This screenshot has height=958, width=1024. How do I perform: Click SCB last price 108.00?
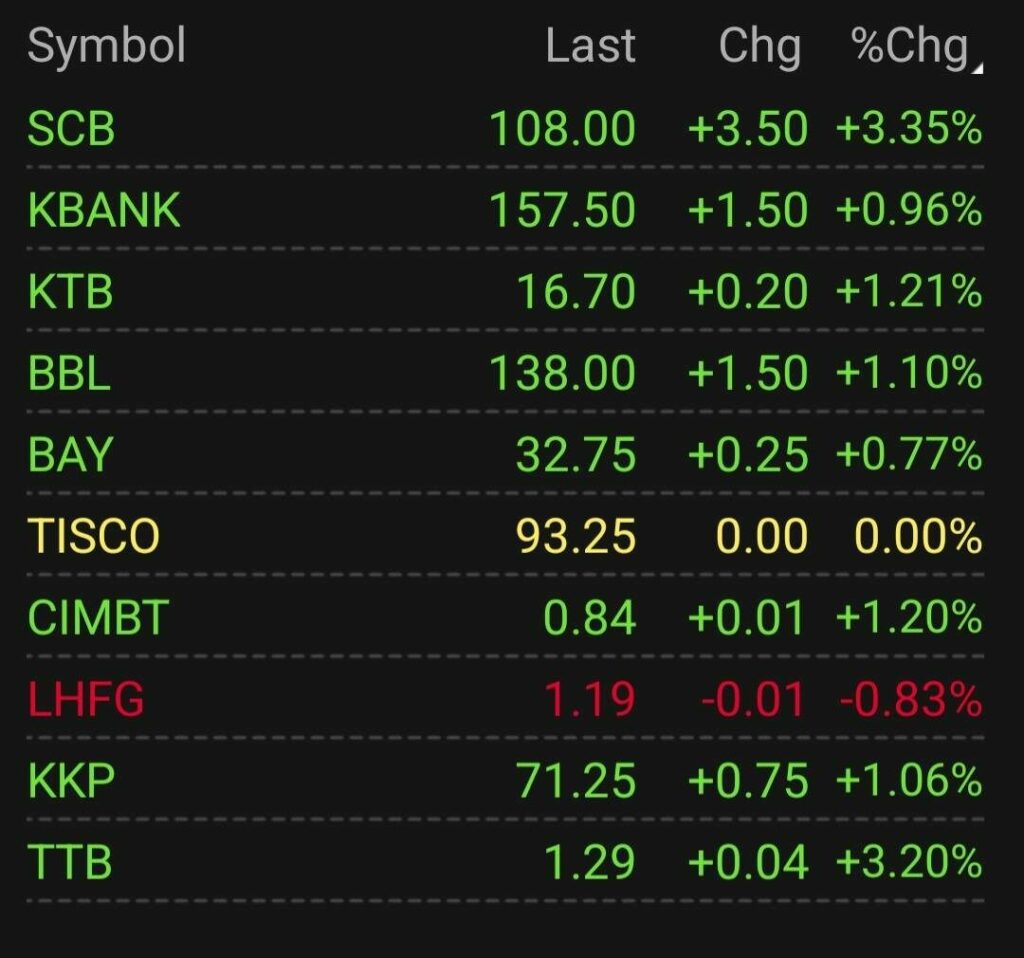coord(562,129)
